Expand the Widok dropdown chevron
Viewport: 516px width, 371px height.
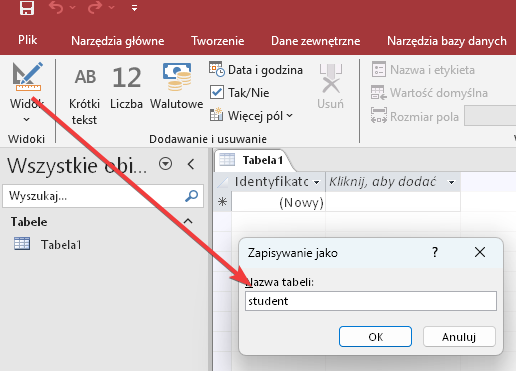(x=27, y=119)
